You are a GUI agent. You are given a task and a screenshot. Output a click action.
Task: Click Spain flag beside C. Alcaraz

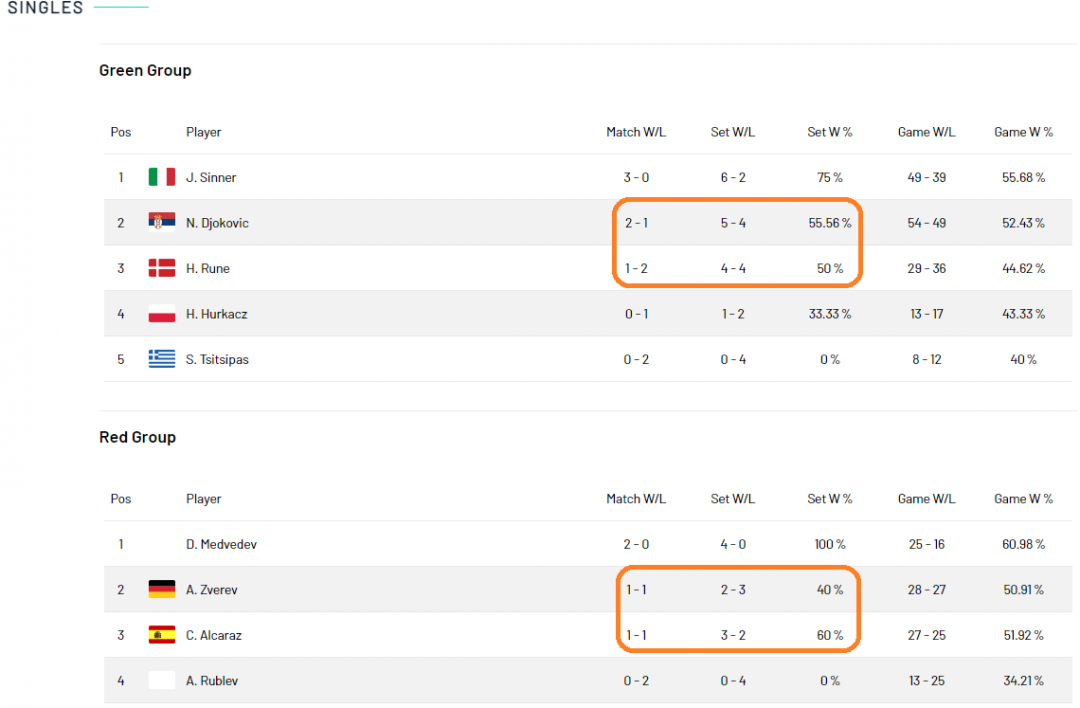pos(162,635)
